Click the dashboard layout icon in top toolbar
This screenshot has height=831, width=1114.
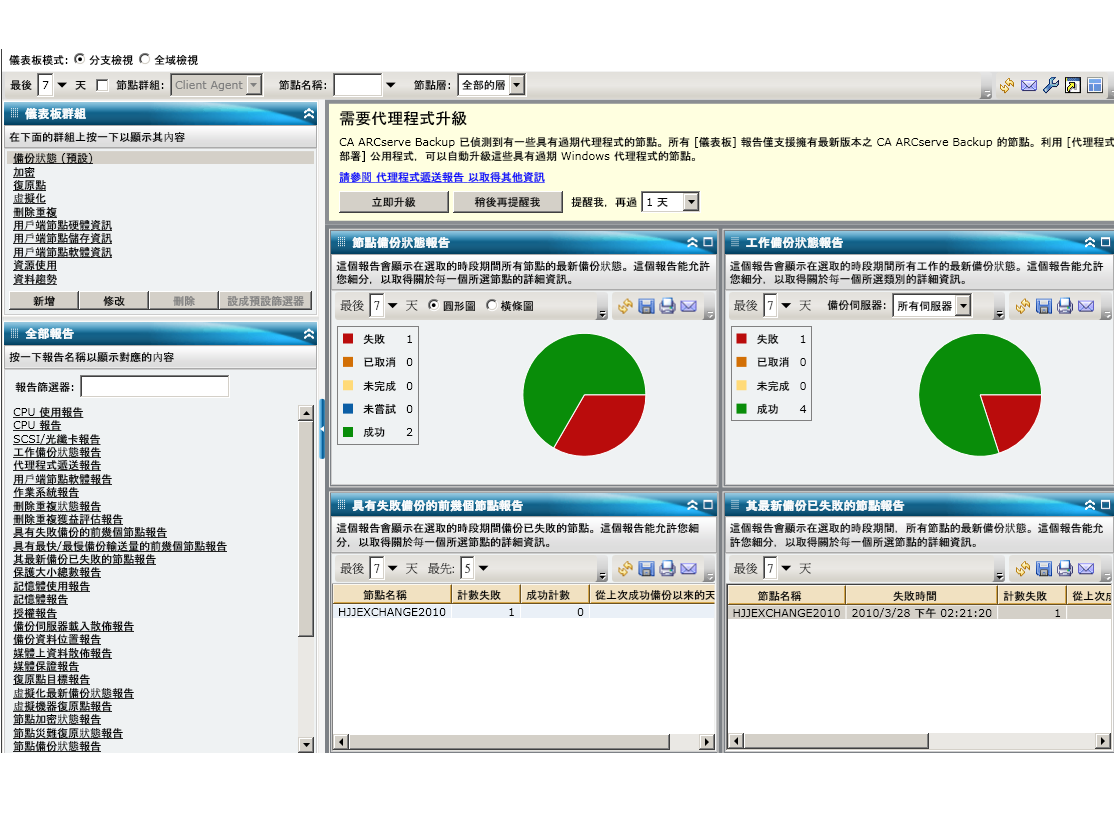point(1094,86)
